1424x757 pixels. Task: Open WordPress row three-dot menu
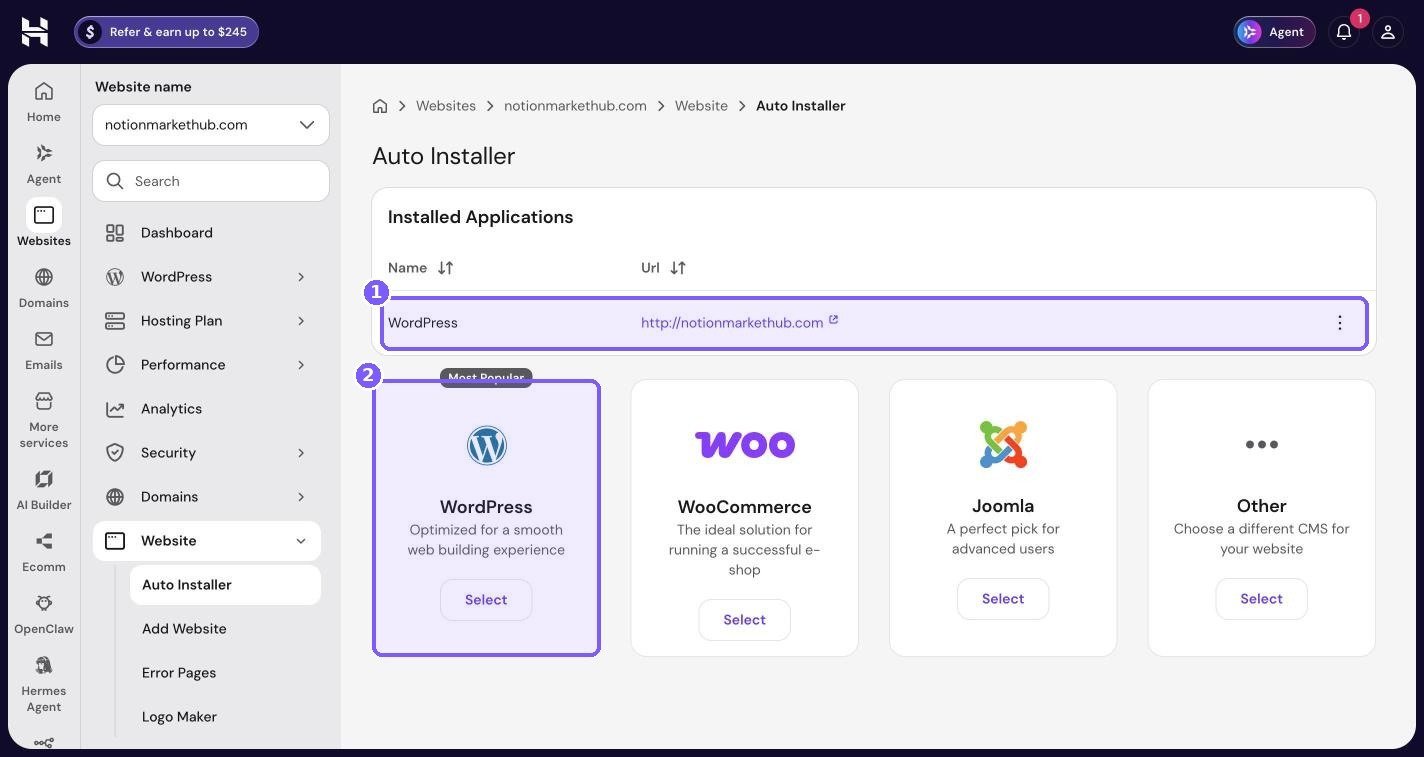point(1340,323)
